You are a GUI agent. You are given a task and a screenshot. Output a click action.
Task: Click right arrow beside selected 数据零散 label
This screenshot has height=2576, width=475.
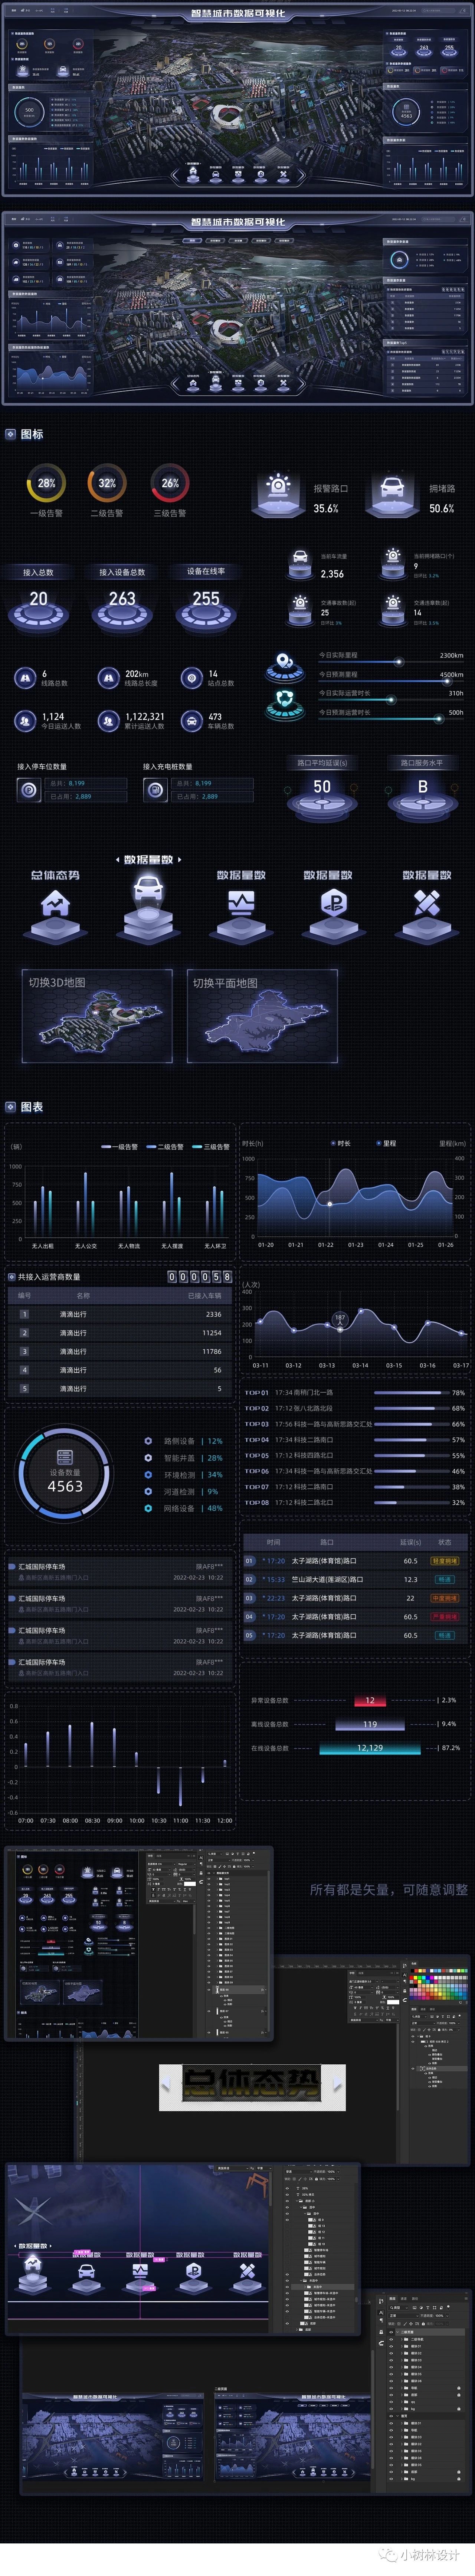pos(180,860)
